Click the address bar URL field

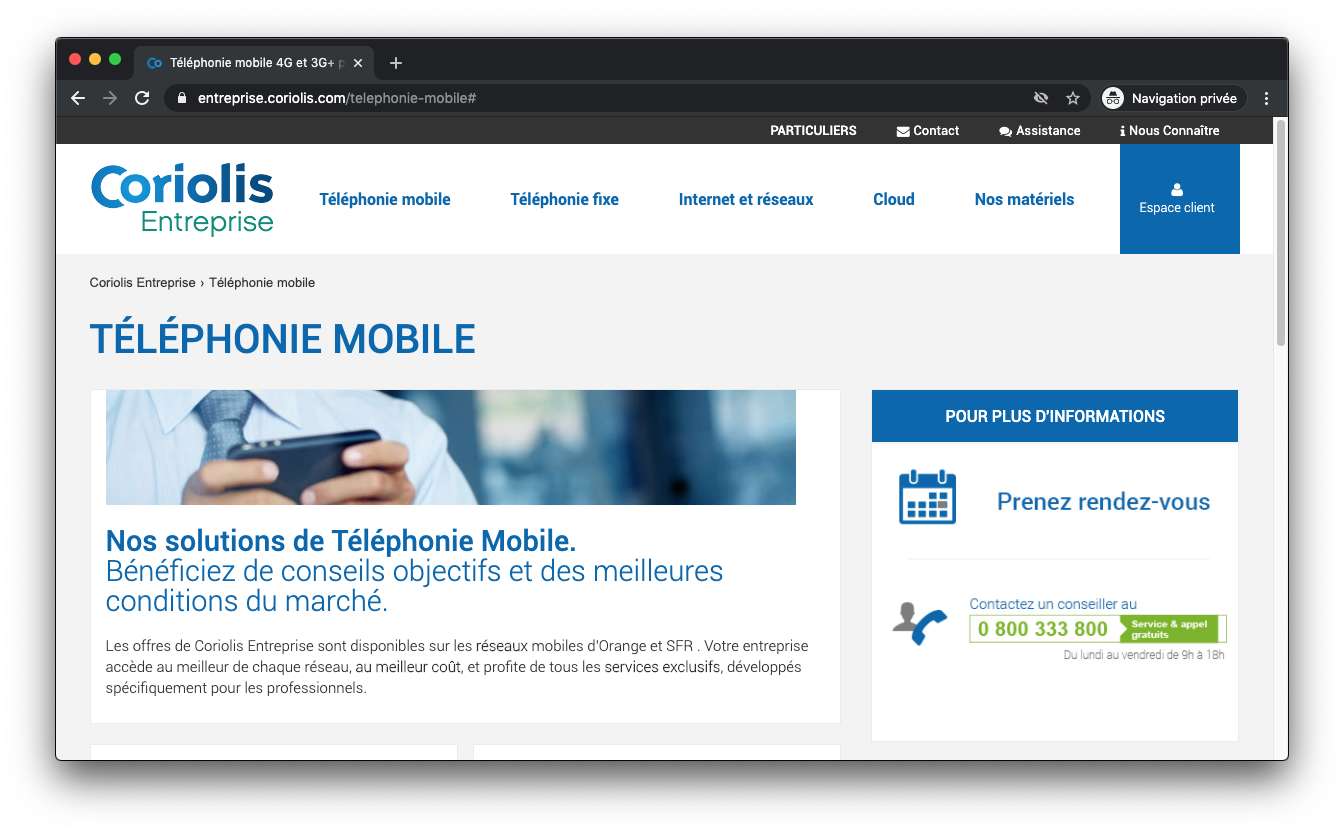coord(600,98)
